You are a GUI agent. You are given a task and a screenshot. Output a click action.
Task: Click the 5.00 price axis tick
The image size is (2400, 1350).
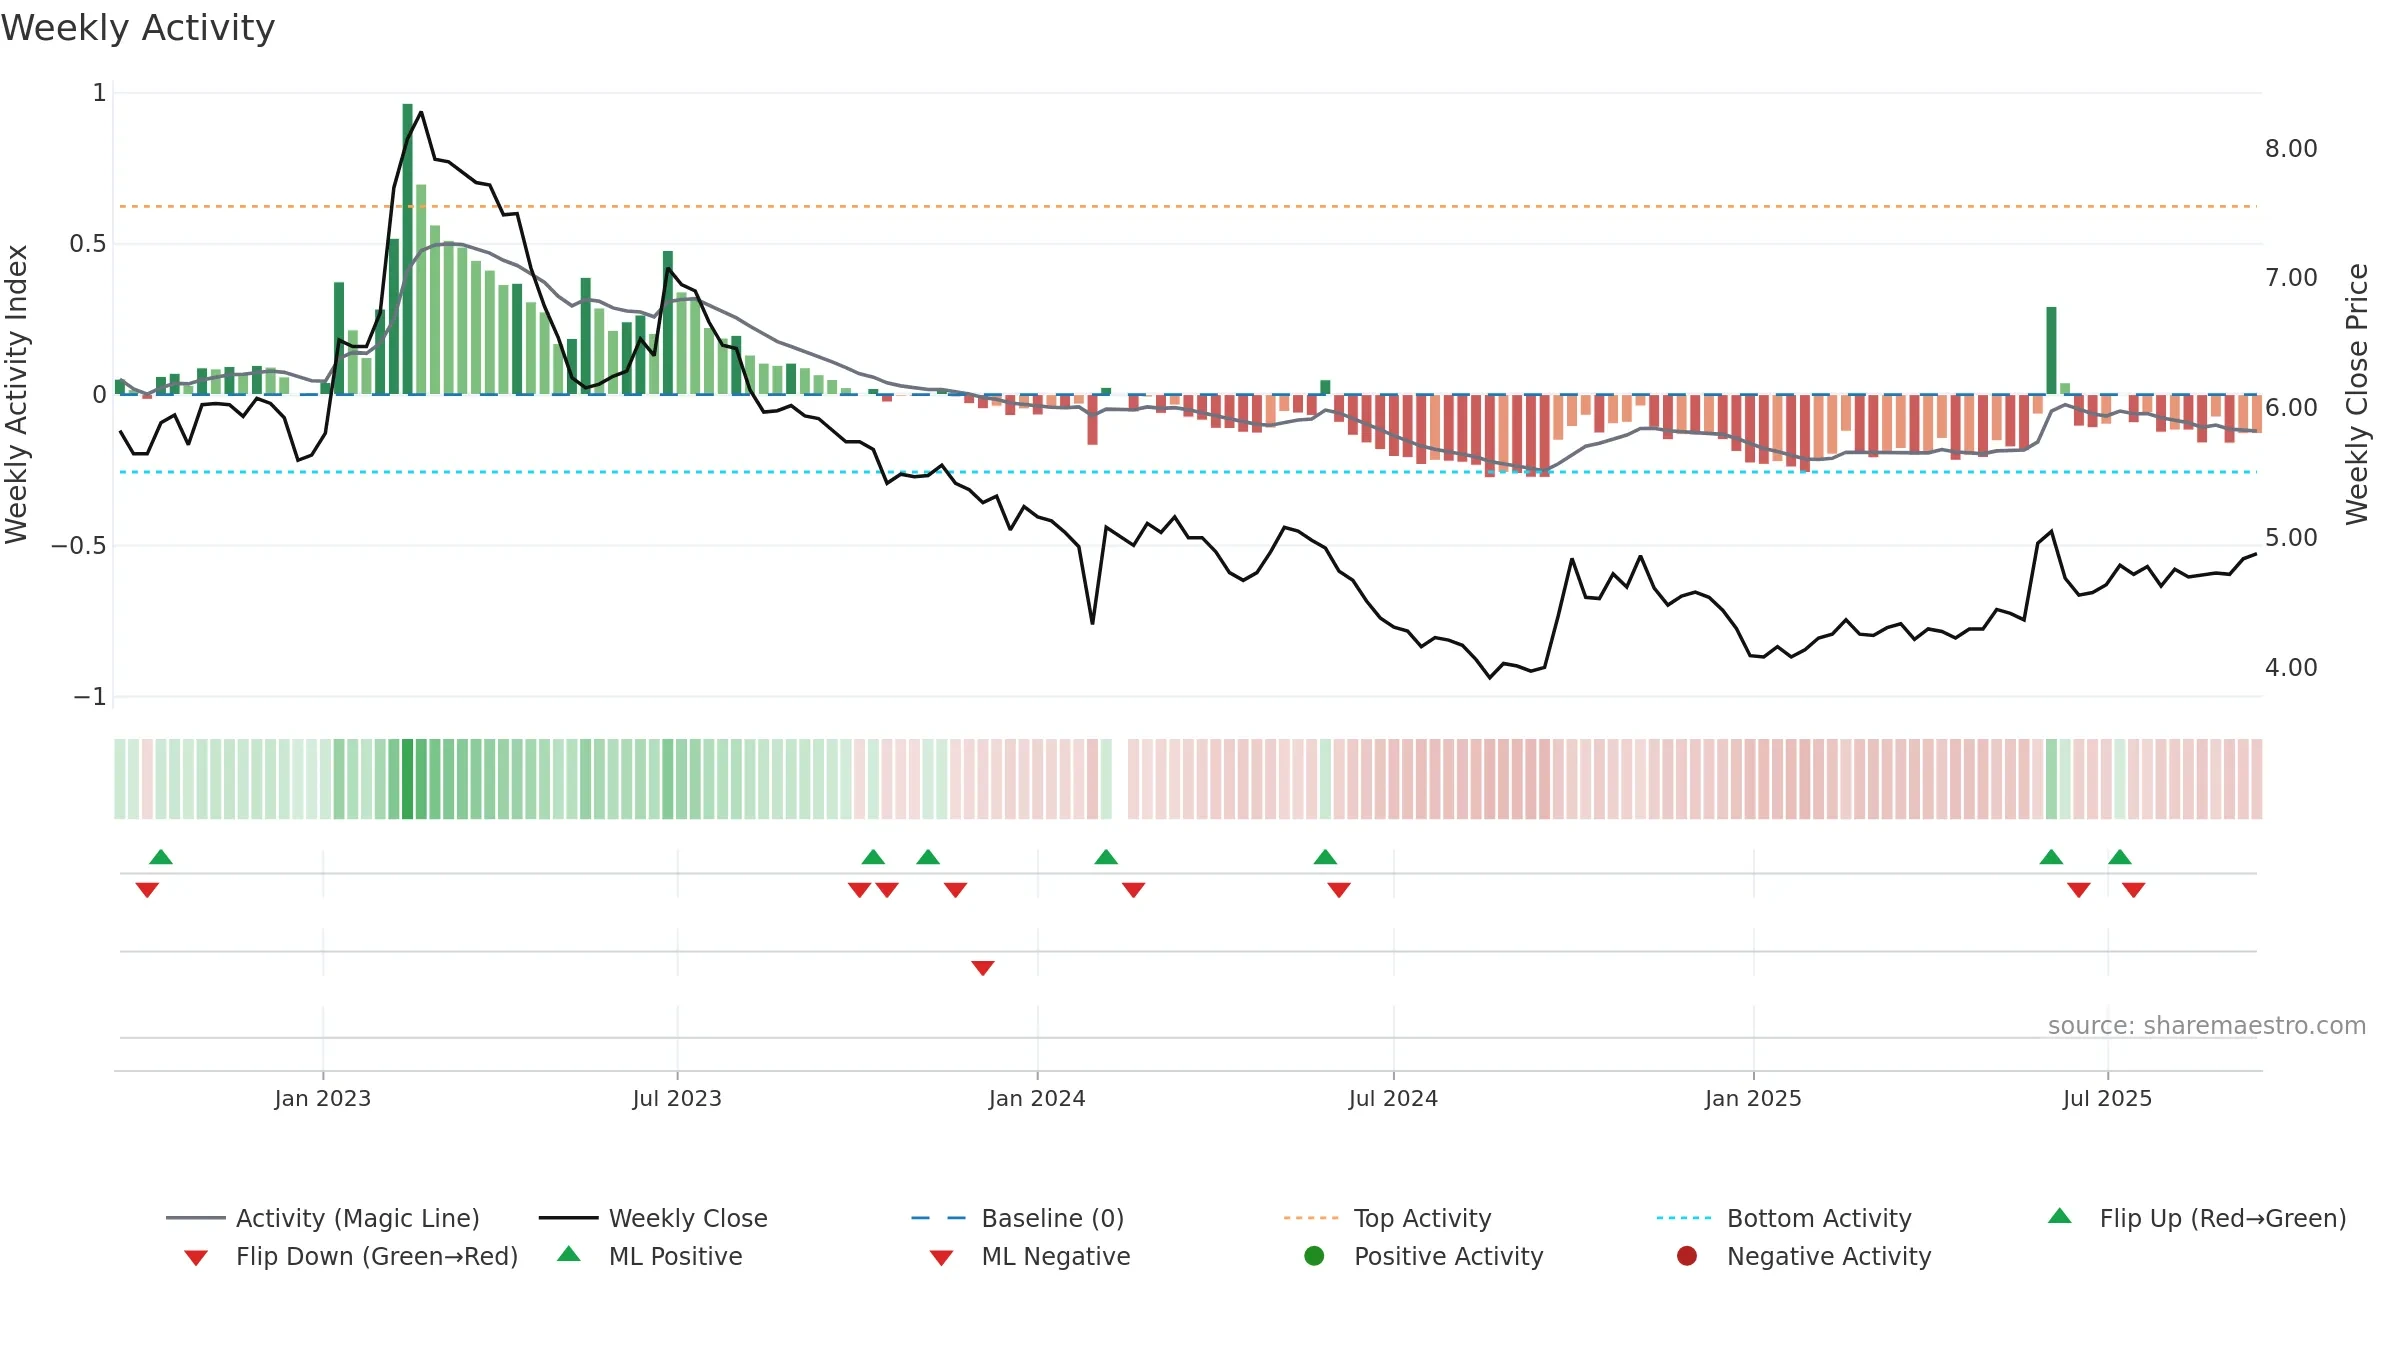click(x=2291, y=537)
